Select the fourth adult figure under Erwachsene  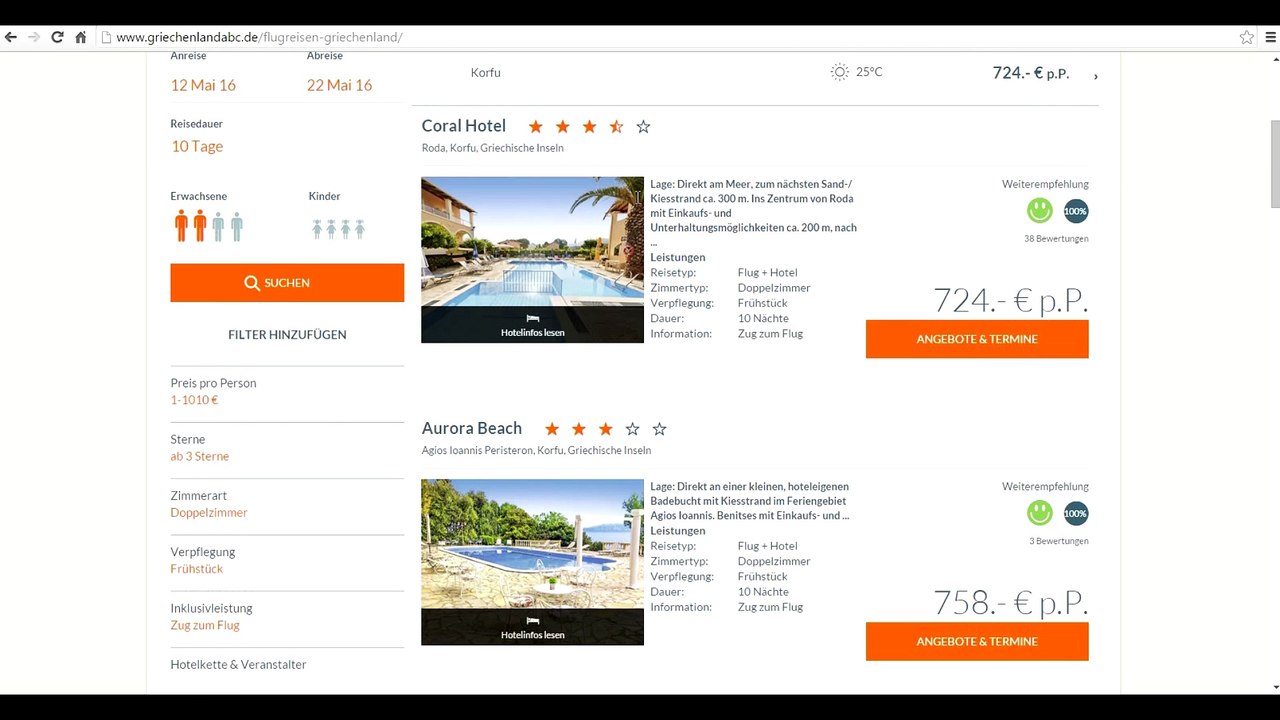click(237, 226)
